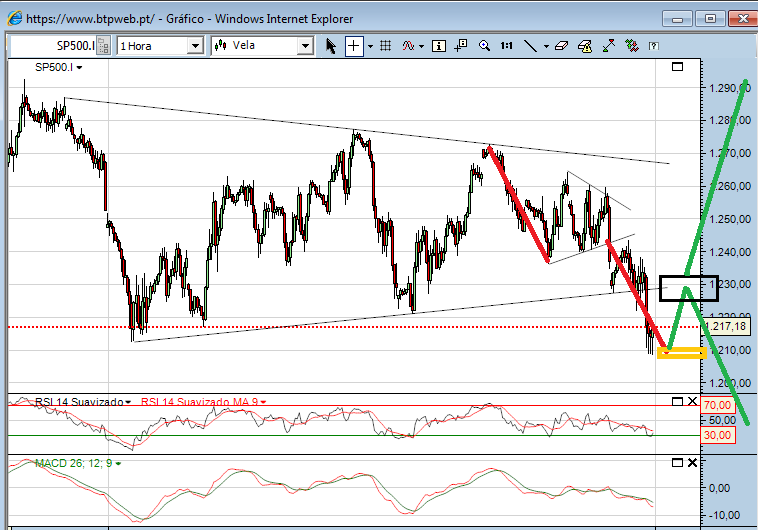Close the Internet Explorer window

click(743, 19)
